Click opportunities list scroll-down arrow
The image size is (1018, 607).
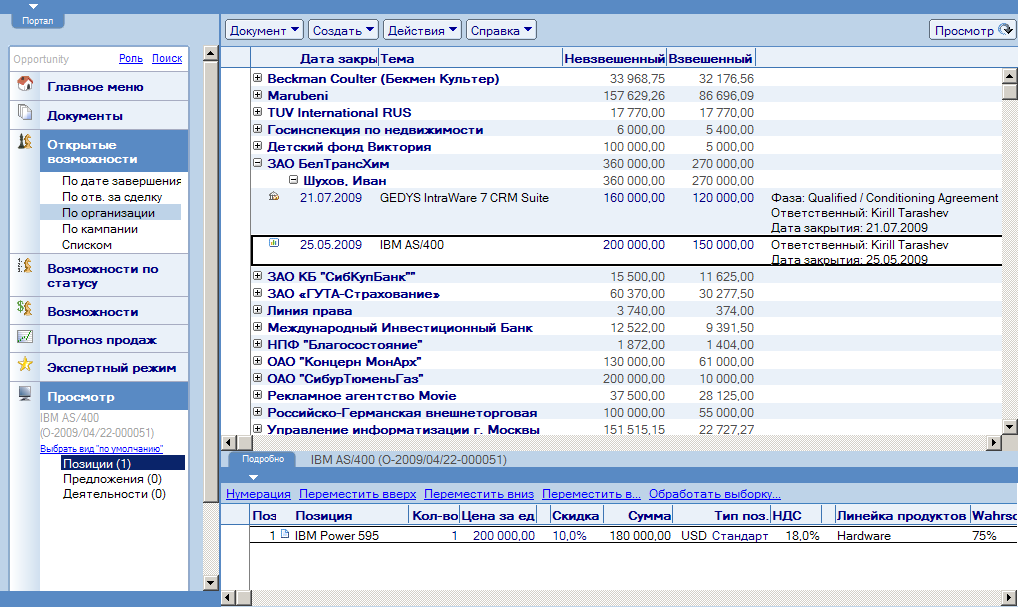click(1010, 427)
